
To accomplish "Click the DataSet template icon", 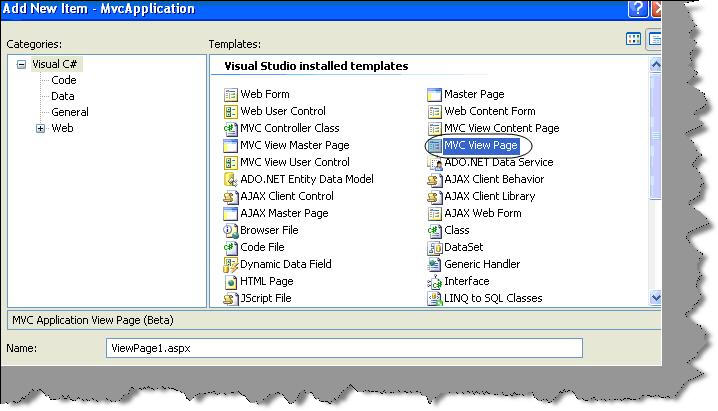I will pyautogui.click(x=434, y=247).
